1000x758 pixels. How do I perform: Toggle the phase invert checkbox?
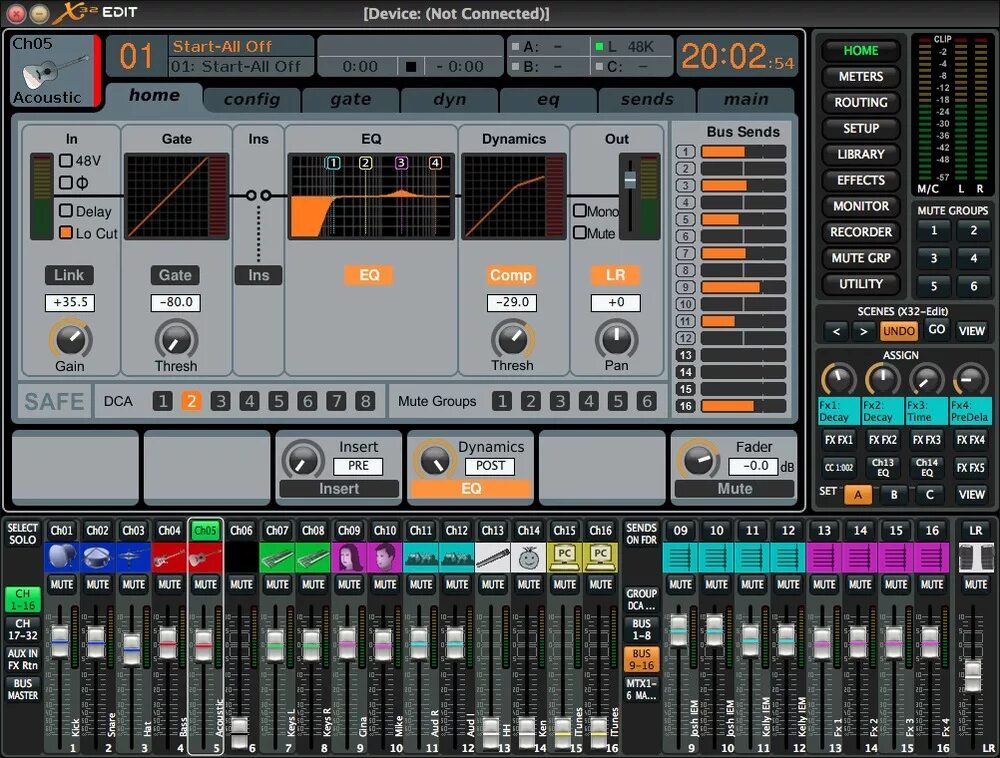tap(66, 183)
